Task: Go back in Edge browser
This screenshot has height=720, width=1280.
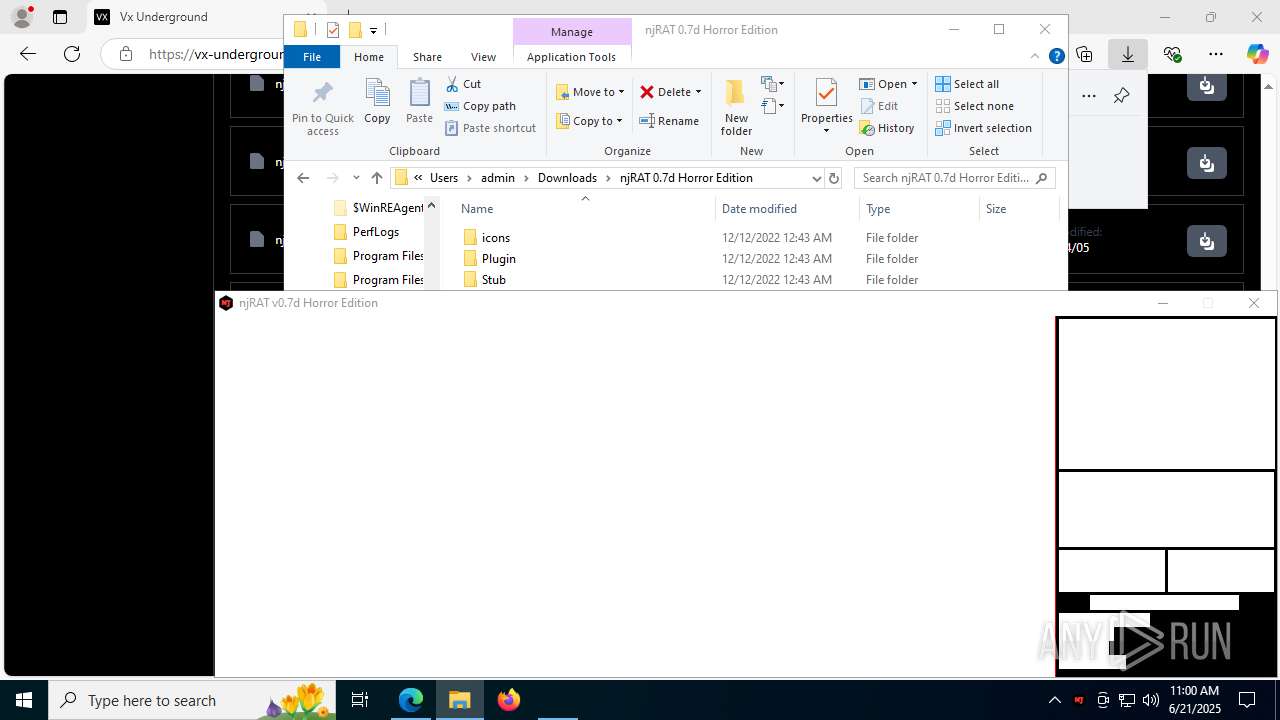Action: pos(28,54)
